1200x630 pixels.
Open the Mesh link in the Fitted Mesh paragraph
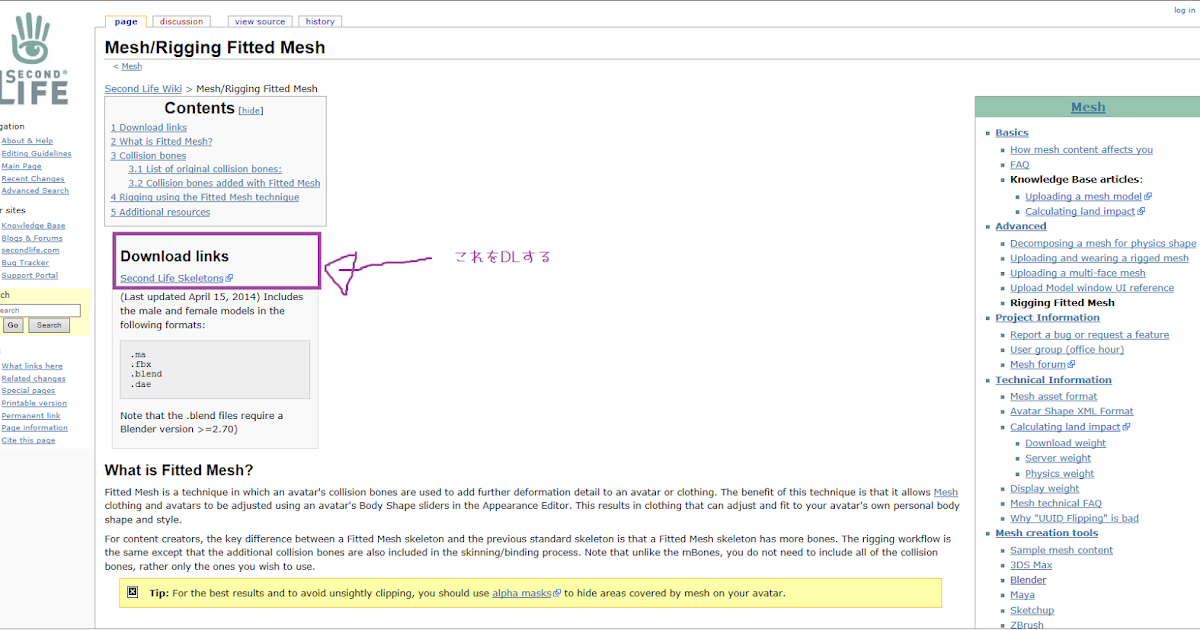945,492
